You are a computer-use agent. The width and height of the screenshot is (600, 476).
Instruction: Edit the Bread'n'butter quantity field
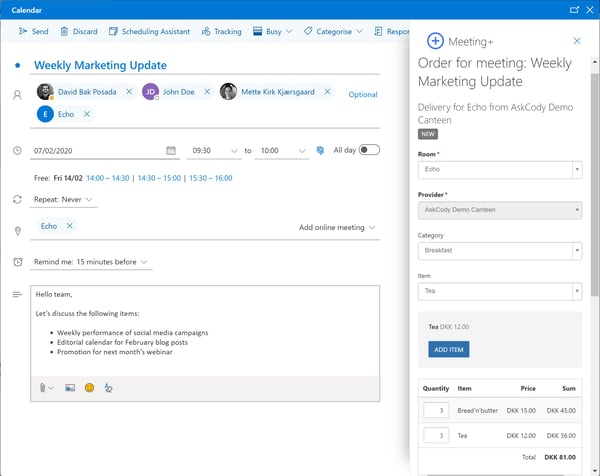[x=436, y=410]
